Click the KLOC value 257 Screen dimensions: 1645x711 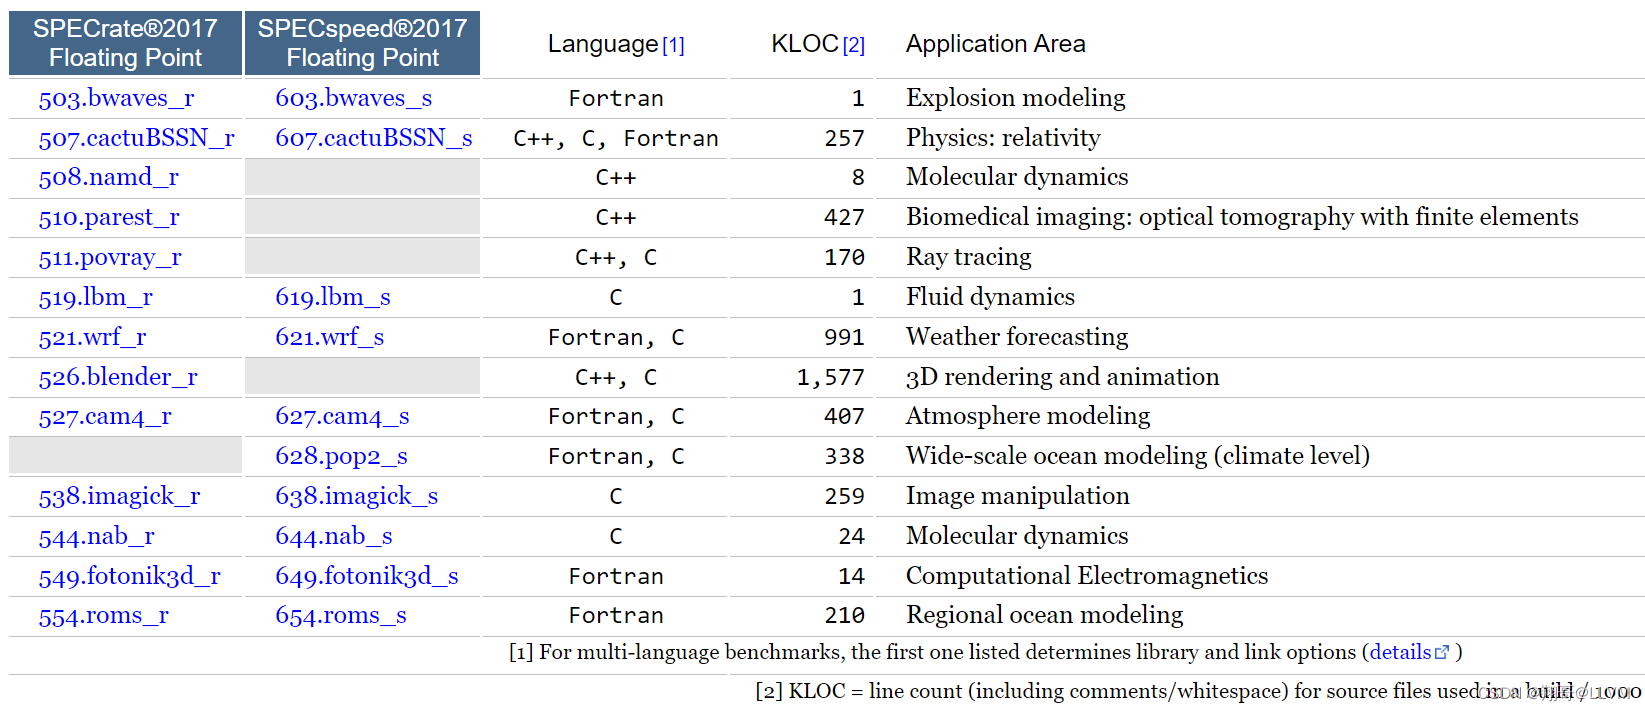click(x=845, y=138)
